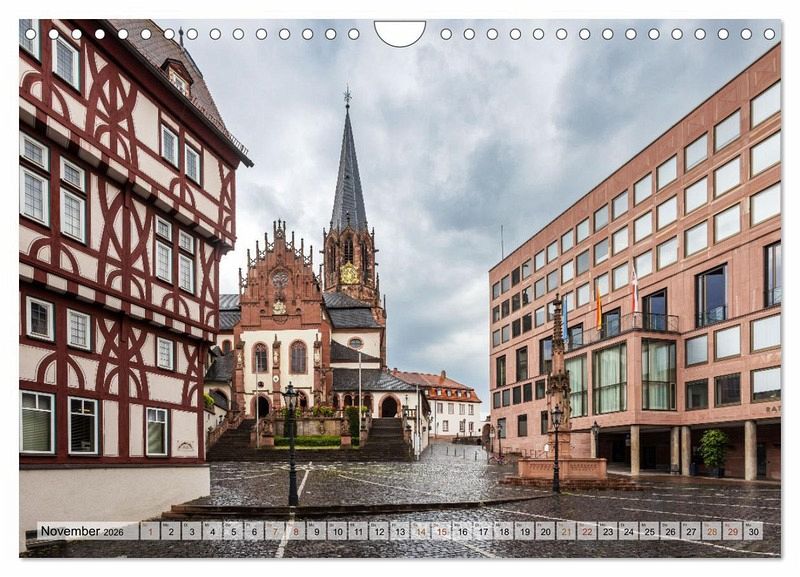Image resolution: width=800 pixels, height=577 pixels.
Task: Select day 9 in the calendar strip
Action: (x=317, y=531)
